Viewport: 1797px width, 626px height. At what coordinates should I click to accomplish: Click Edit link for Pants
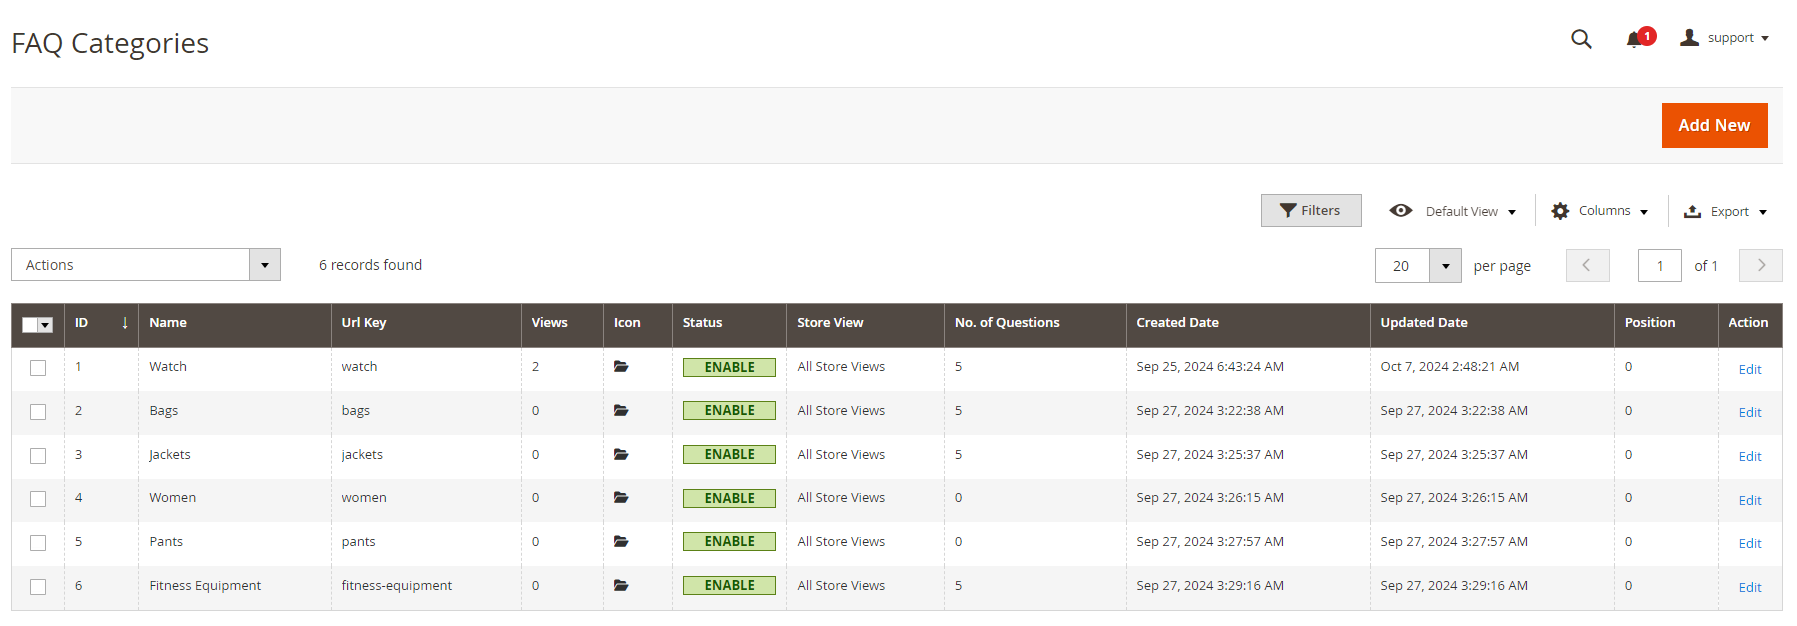1750,543
